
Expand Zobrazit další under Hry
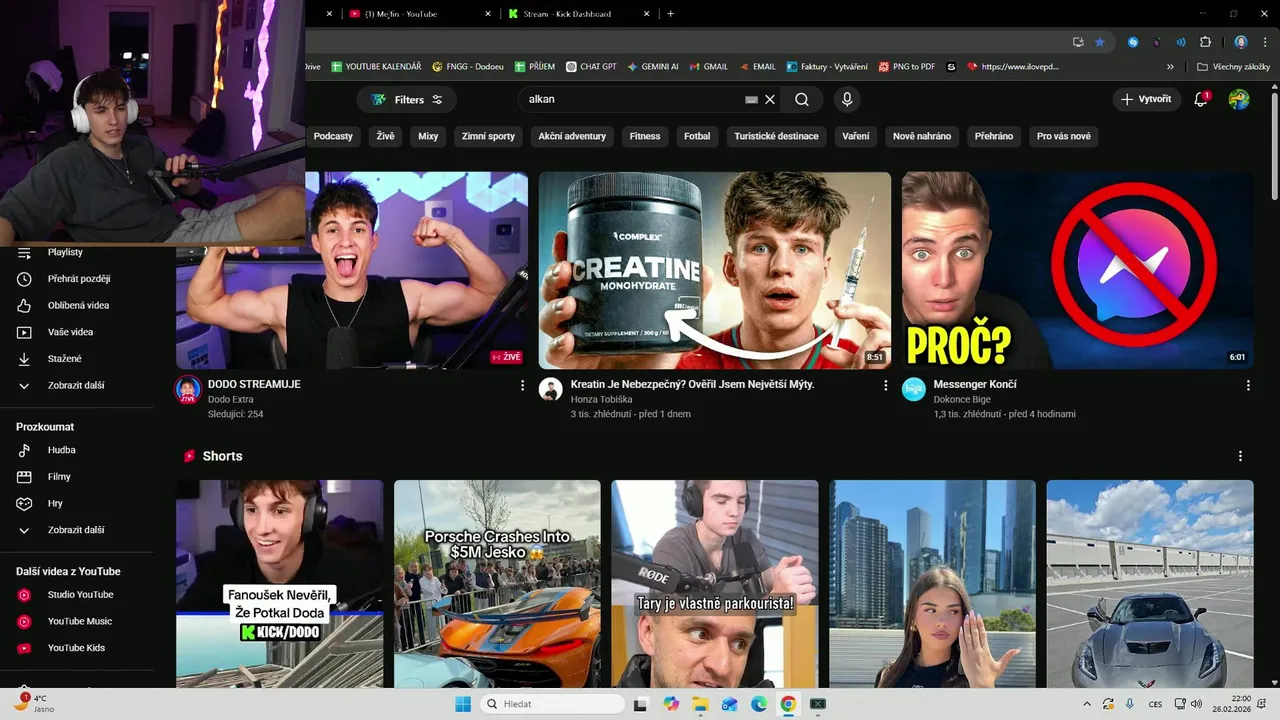pyautogui.click(x=77, y=530)
